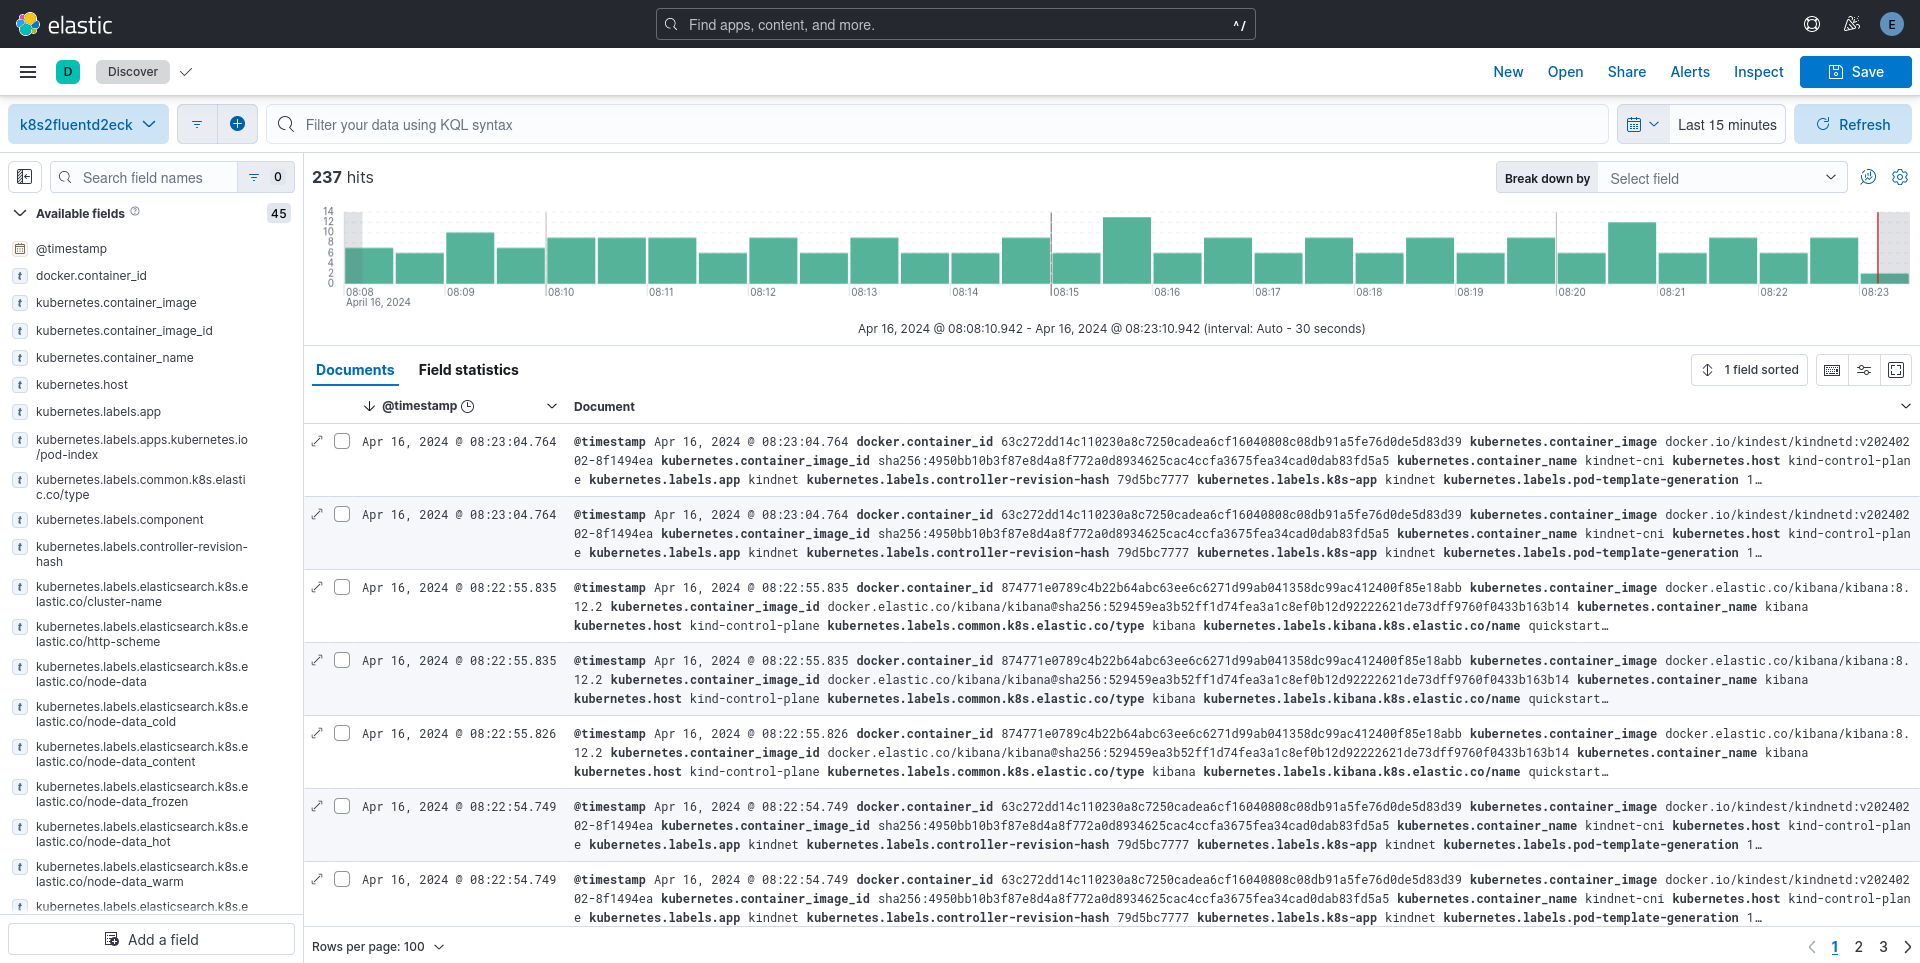Go to next results page arrow
The image size is (1920, 963).
coord(1907,947)
